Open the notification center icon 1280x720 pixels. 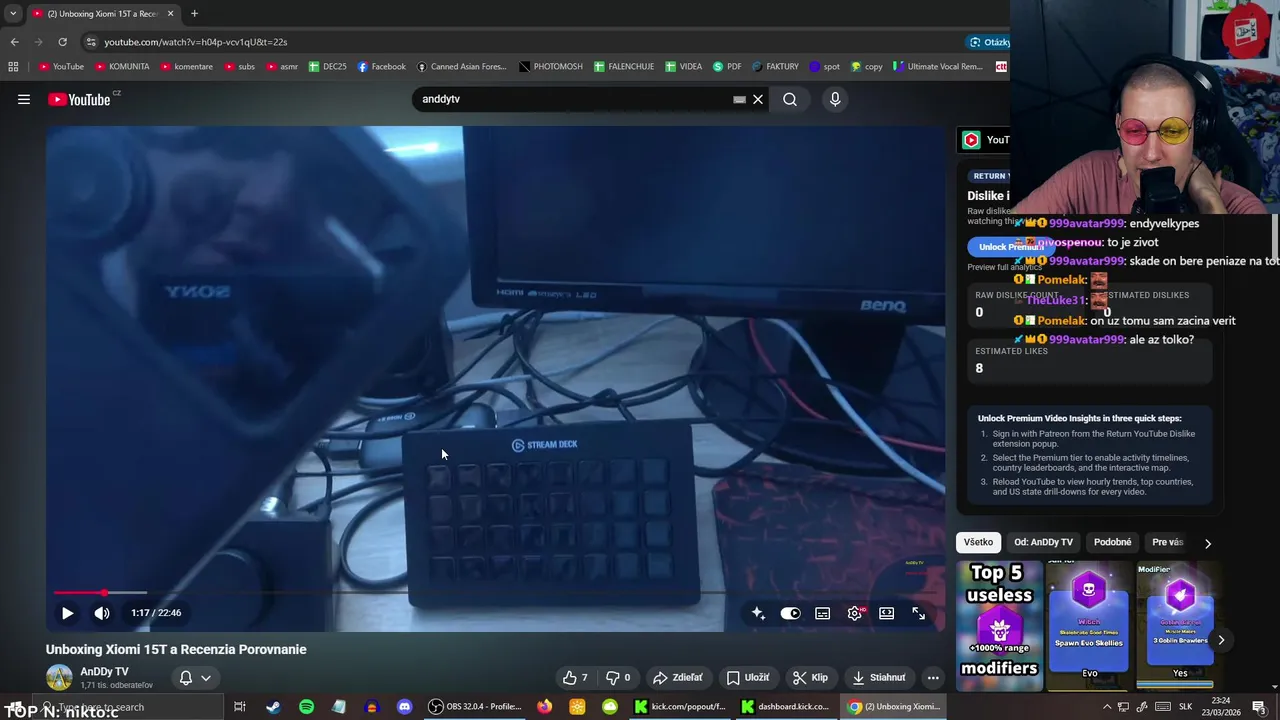1260,707
